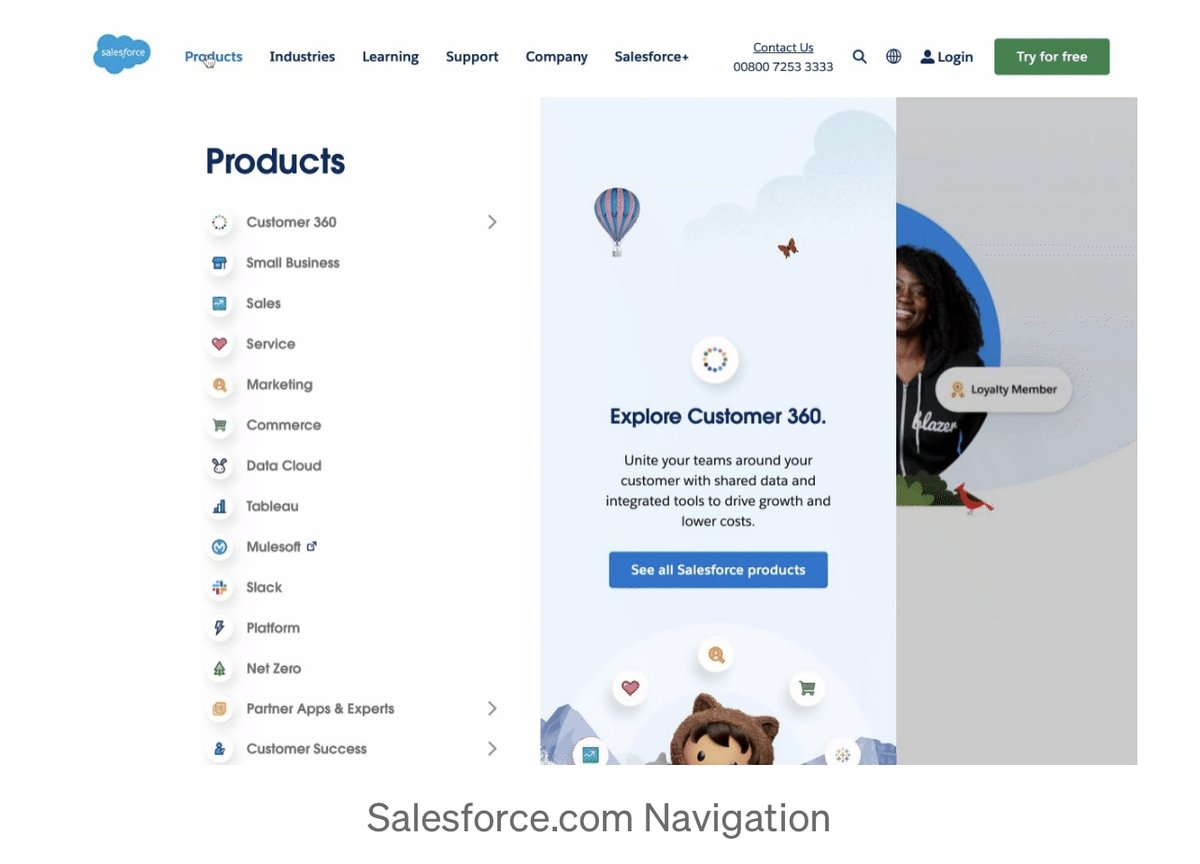Open the Contact Us link
The width and height of the screenshot is (1200, 864).
tap(783, 47)
